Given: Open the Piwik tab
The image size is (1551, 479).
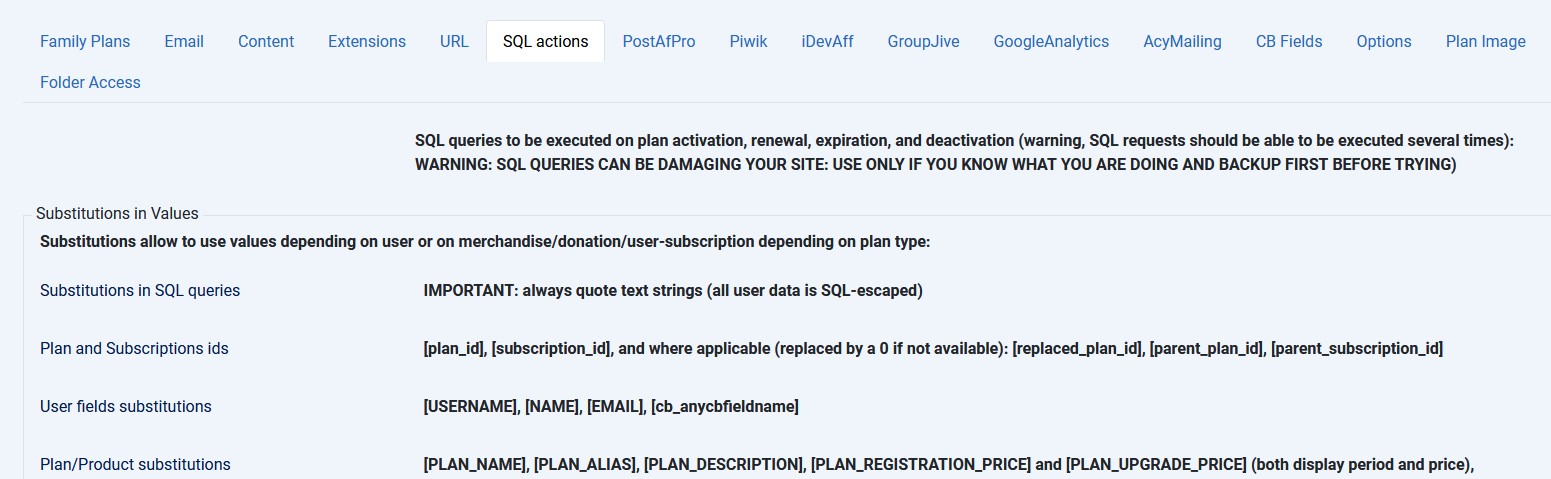Looking at the screenshot, I should point(748,41).
